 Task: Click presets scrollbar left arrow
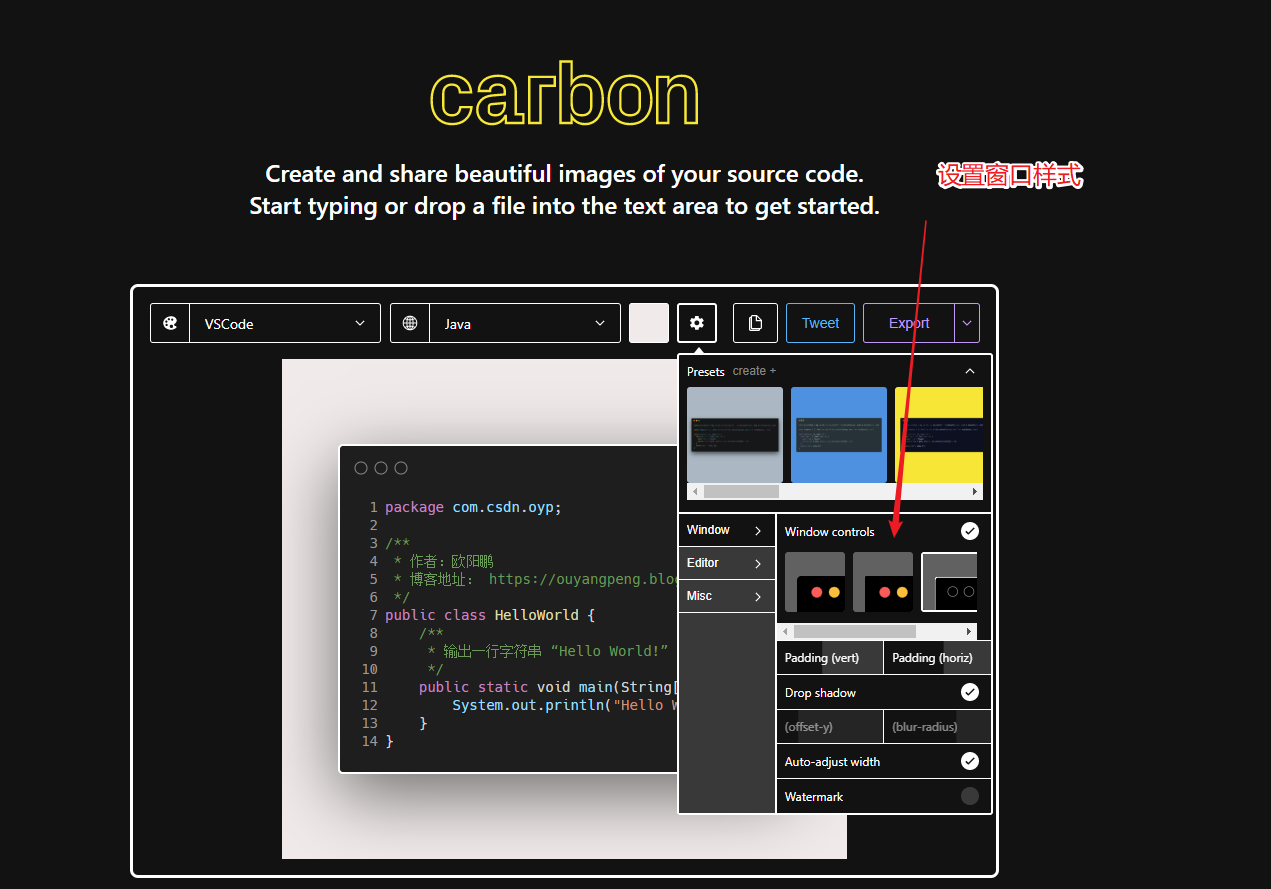coord(695,492)
